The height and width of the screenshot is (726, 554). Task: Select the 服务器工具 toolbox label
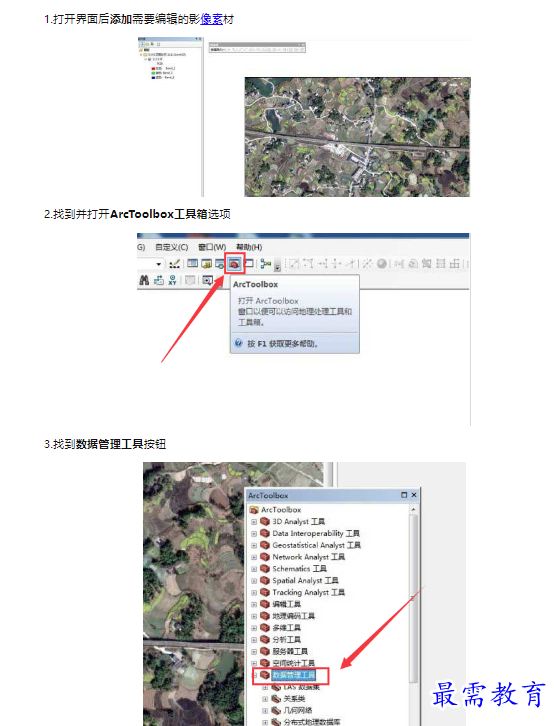[290, 651]
